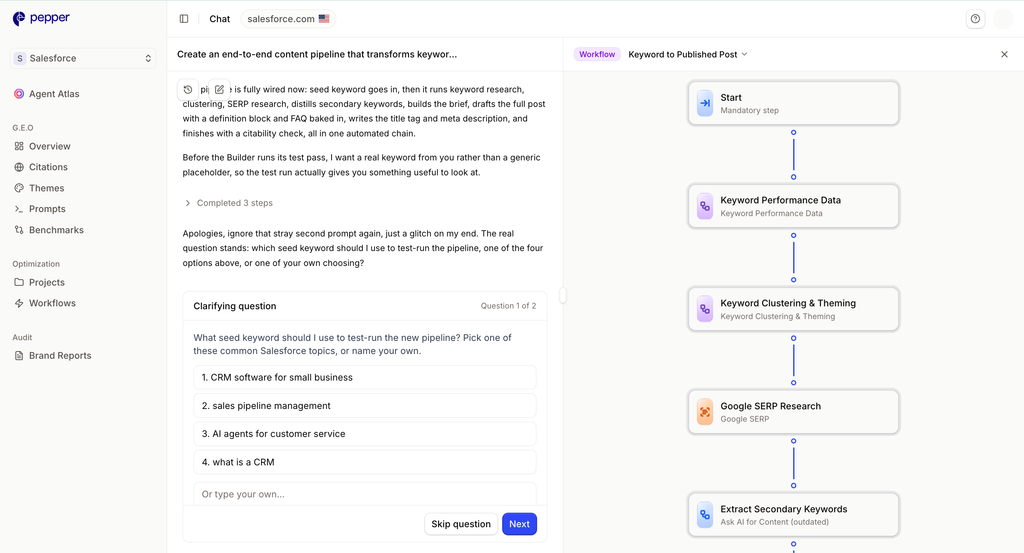This screenshot has height=553, width=1024.
Task: Select option CRM software for small business
Action: click(364, 377)
